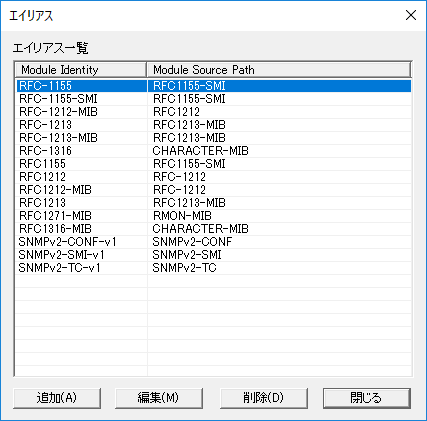Sort by the Module Identity column header
The width and height of the screenshot is (427, 421).
(x=81, y=70)
